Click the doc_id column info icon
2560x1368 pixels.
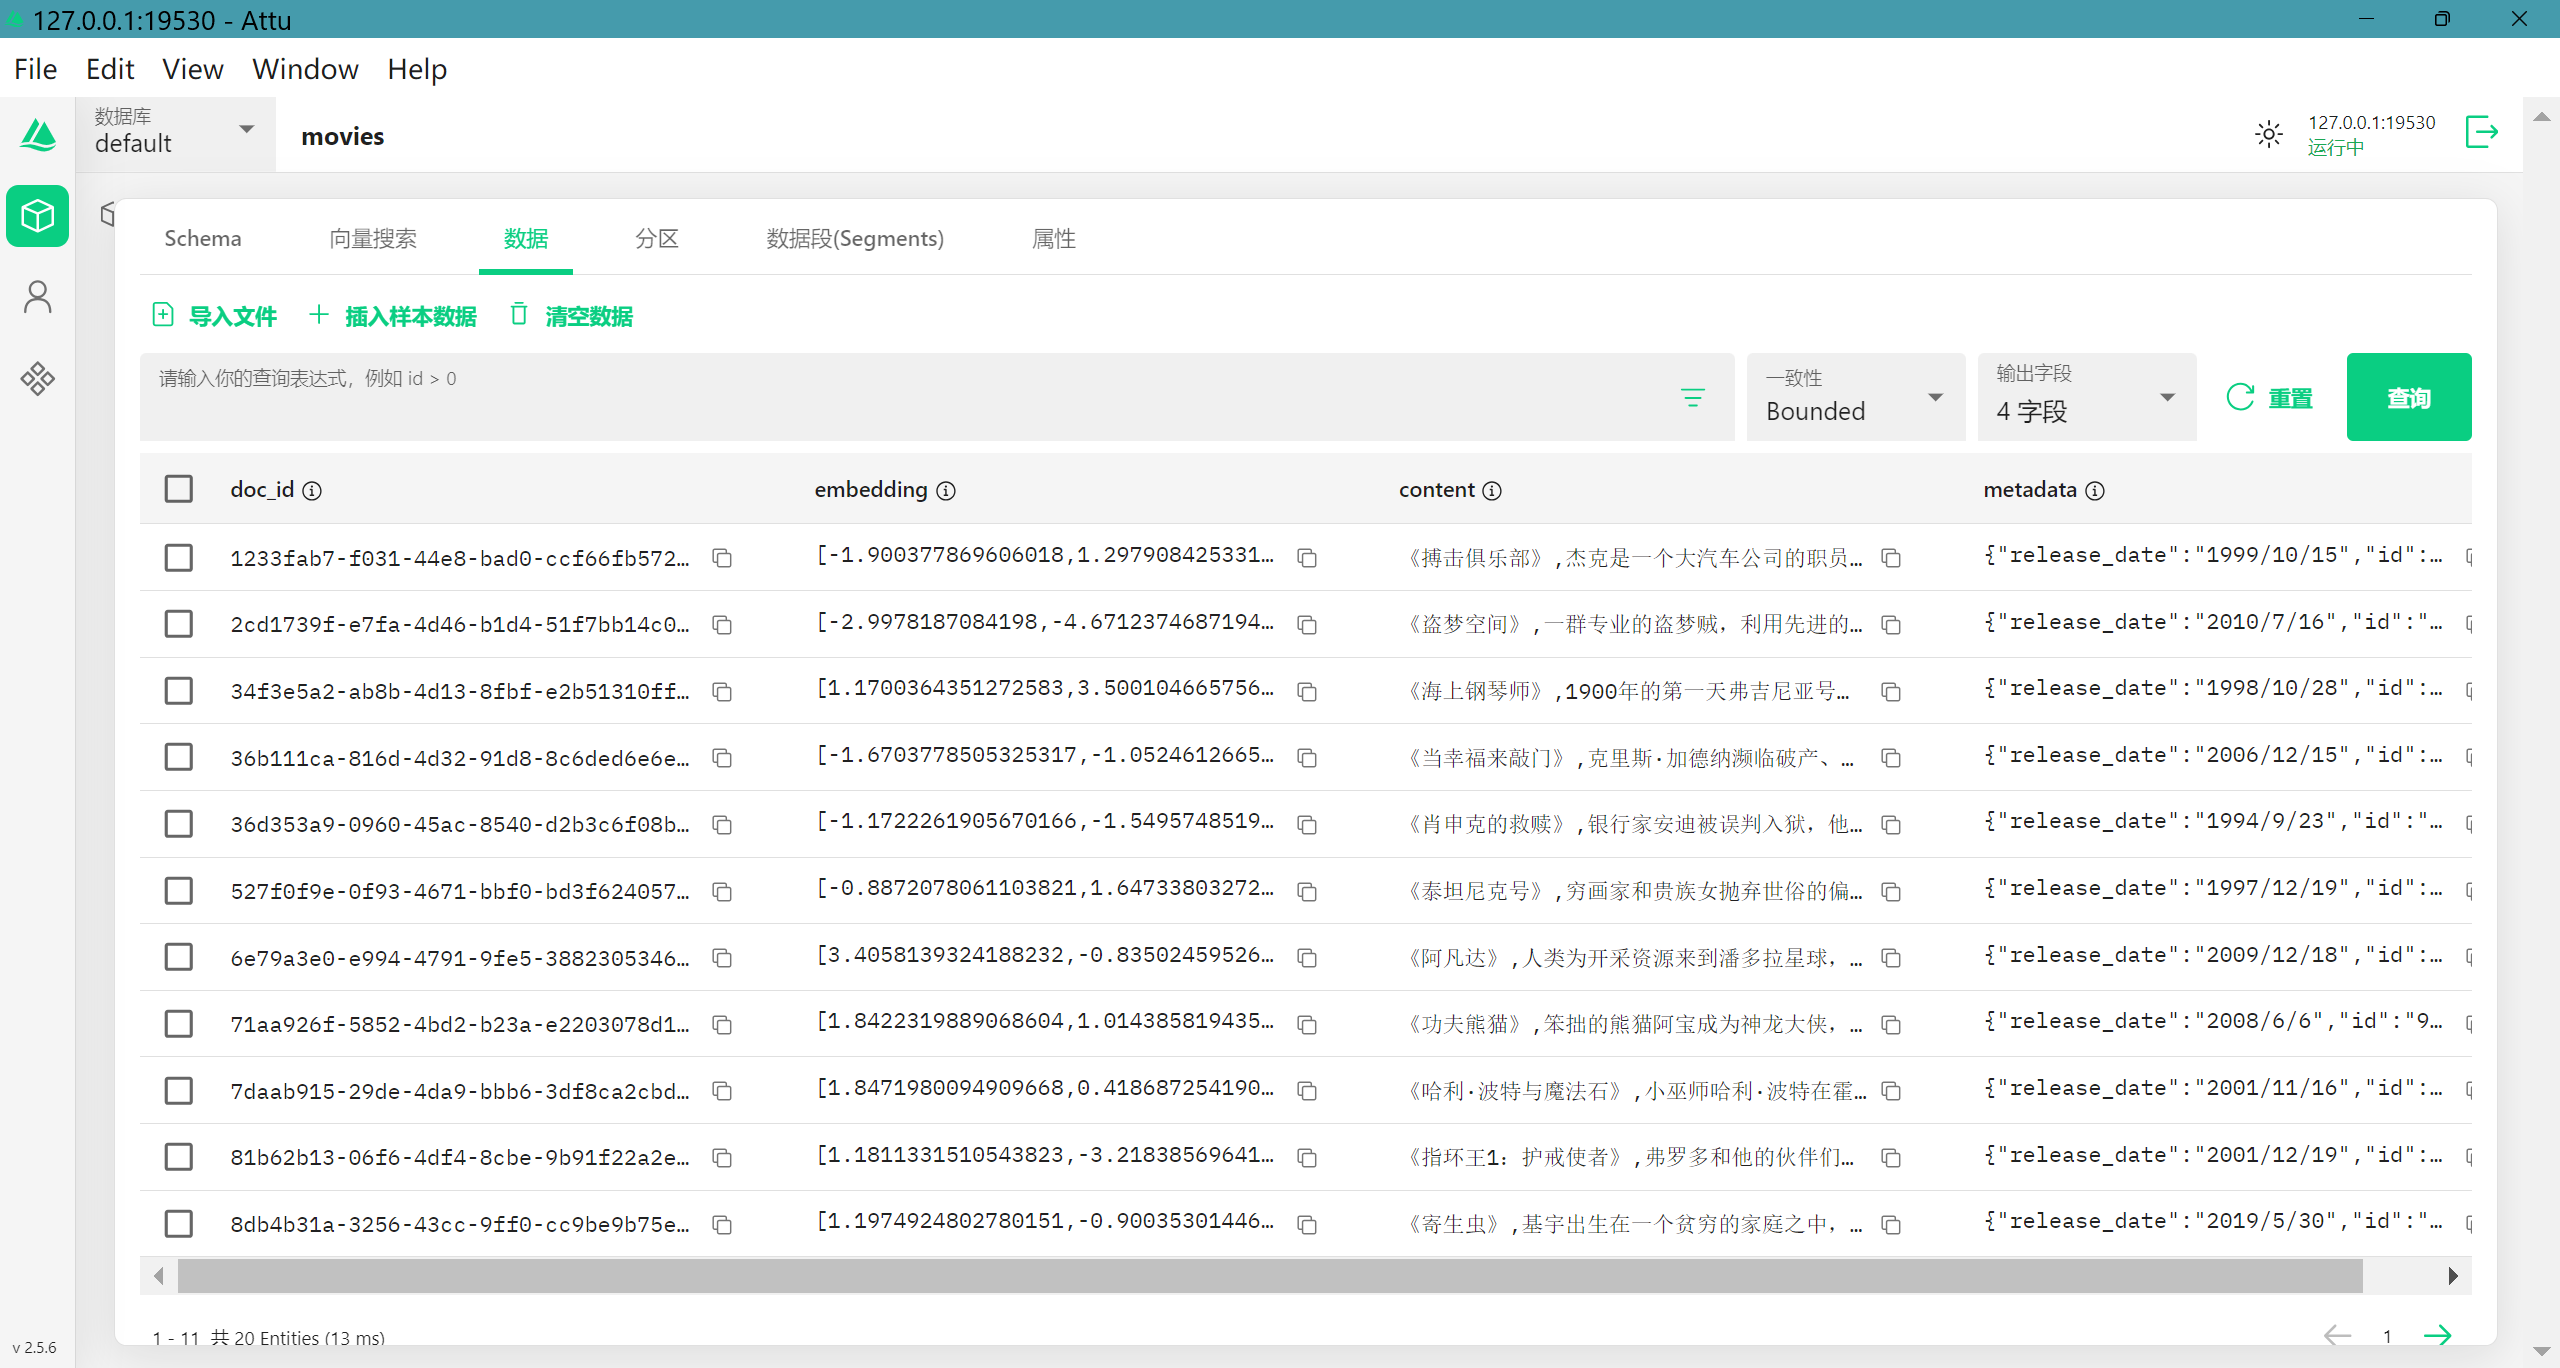[312, 491]
